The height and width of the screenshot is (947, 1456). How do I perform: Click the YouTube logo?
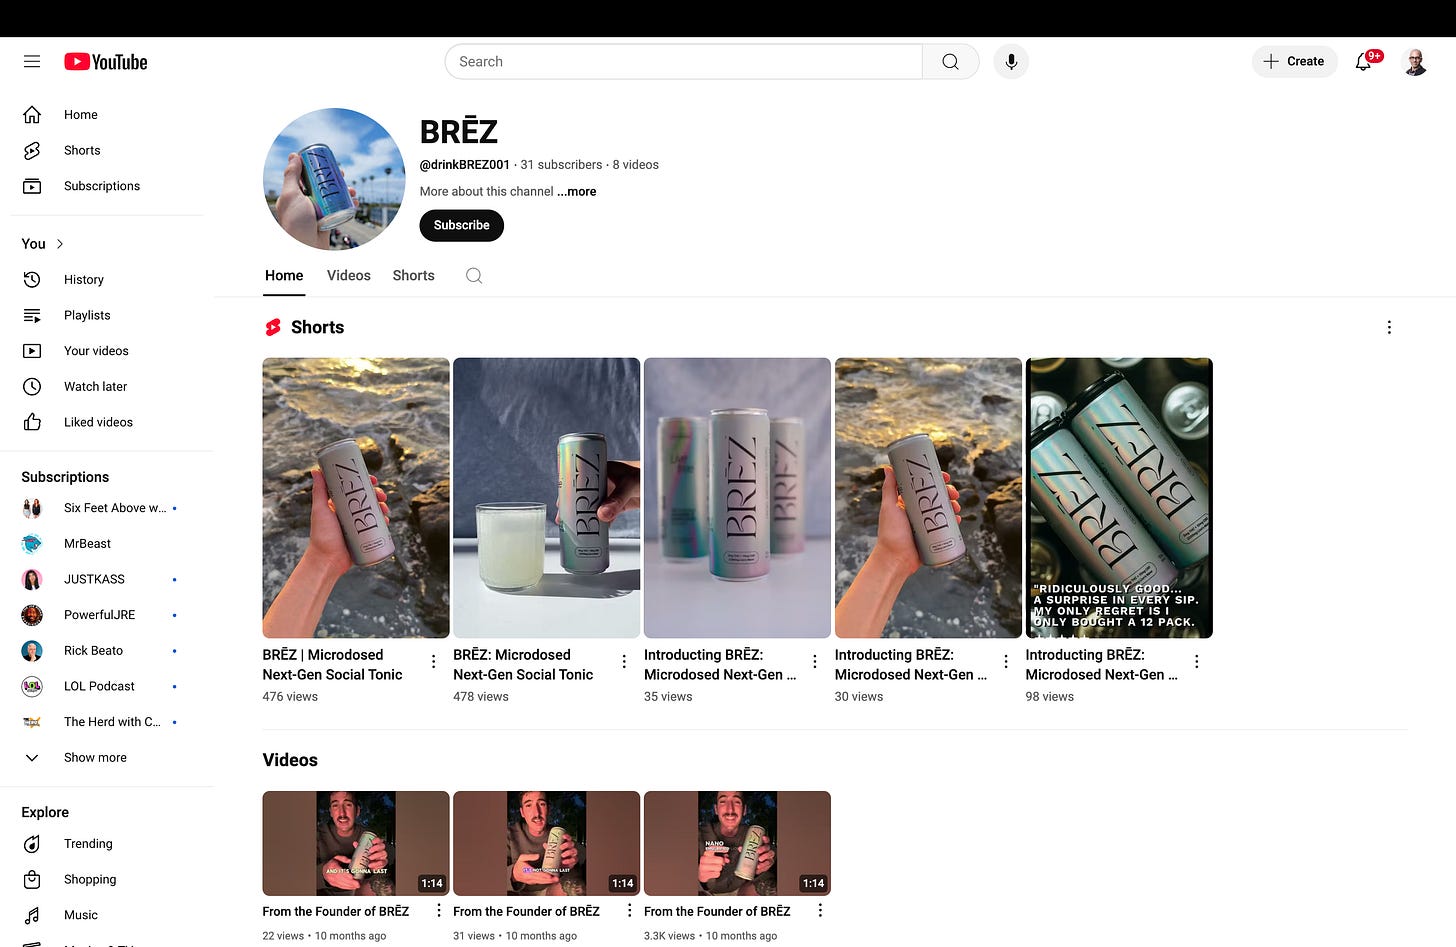coord(106,62)
